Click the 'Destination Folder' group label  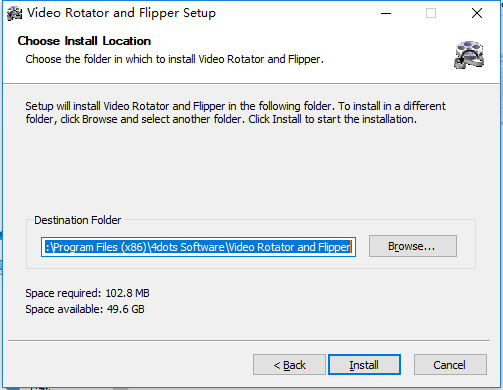point(78,220)
